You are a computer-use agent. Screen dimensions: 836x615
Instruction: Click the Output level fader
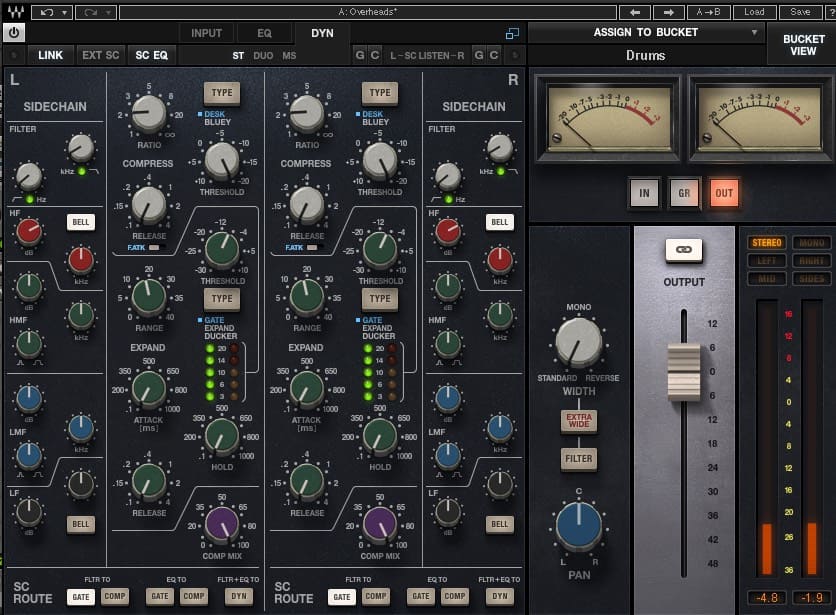(x=684, y=372)
